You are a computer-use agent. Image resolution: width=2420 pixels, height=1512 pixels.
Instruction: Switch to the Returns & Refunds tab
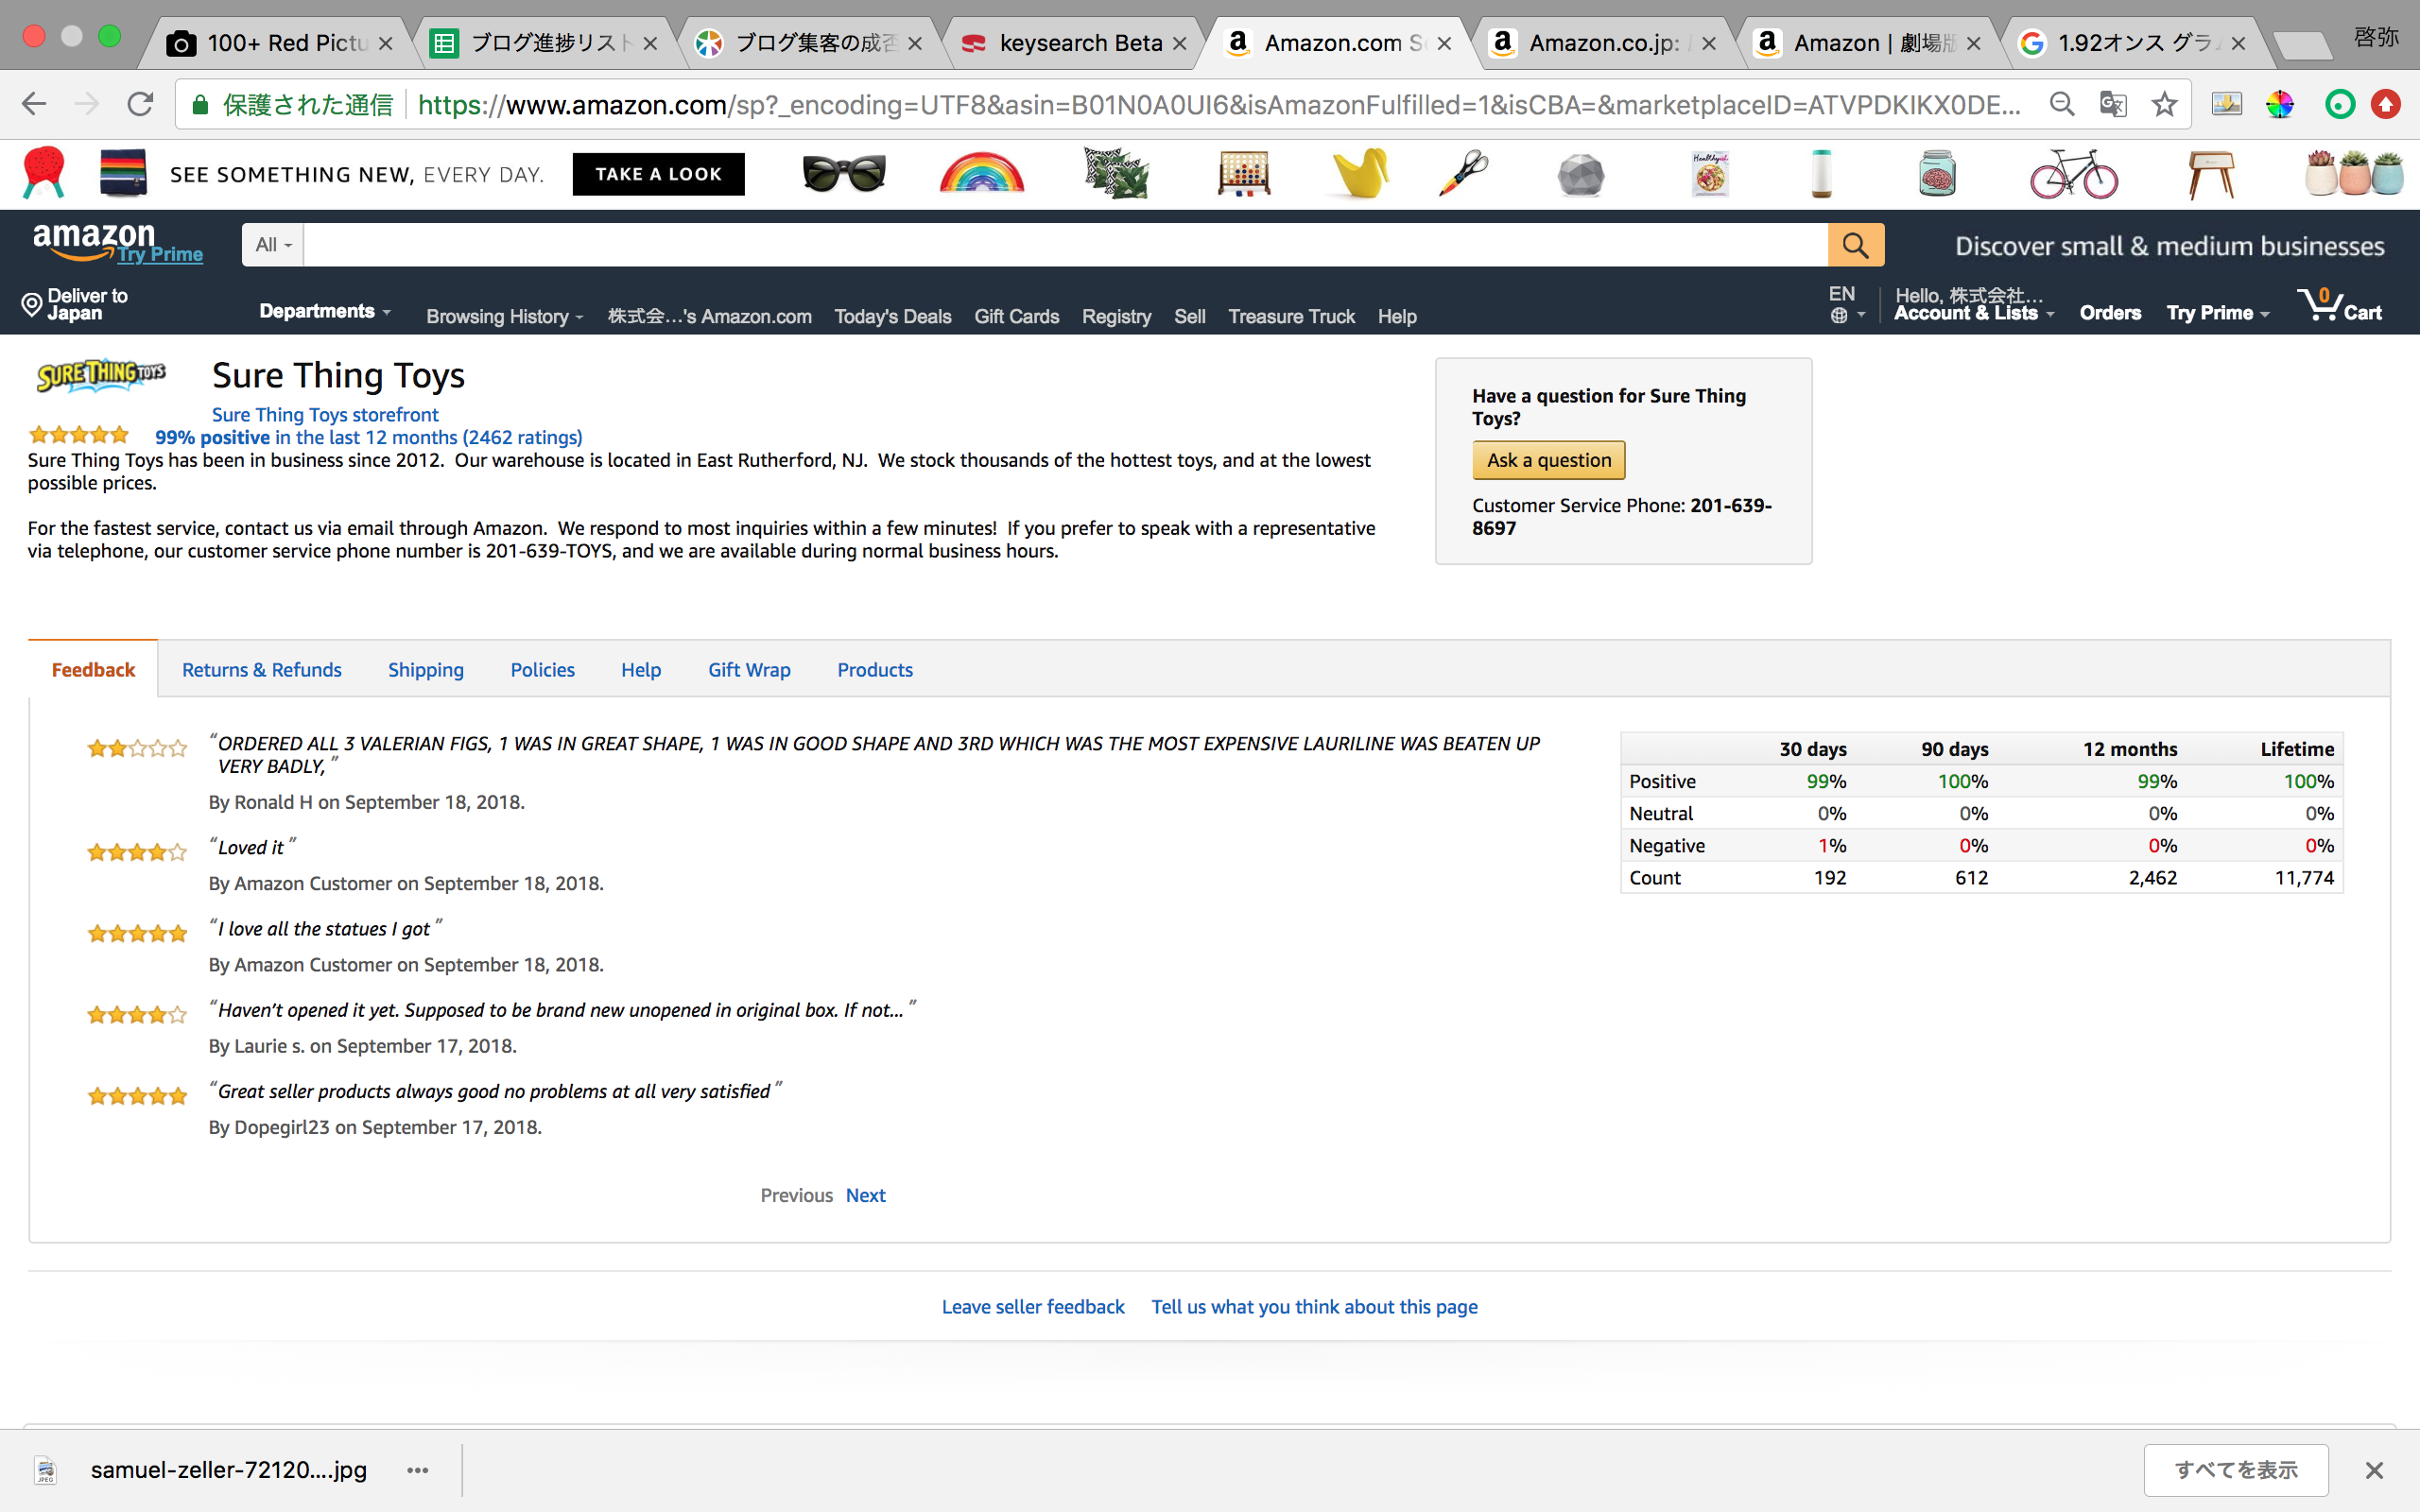tap(262, 670)
